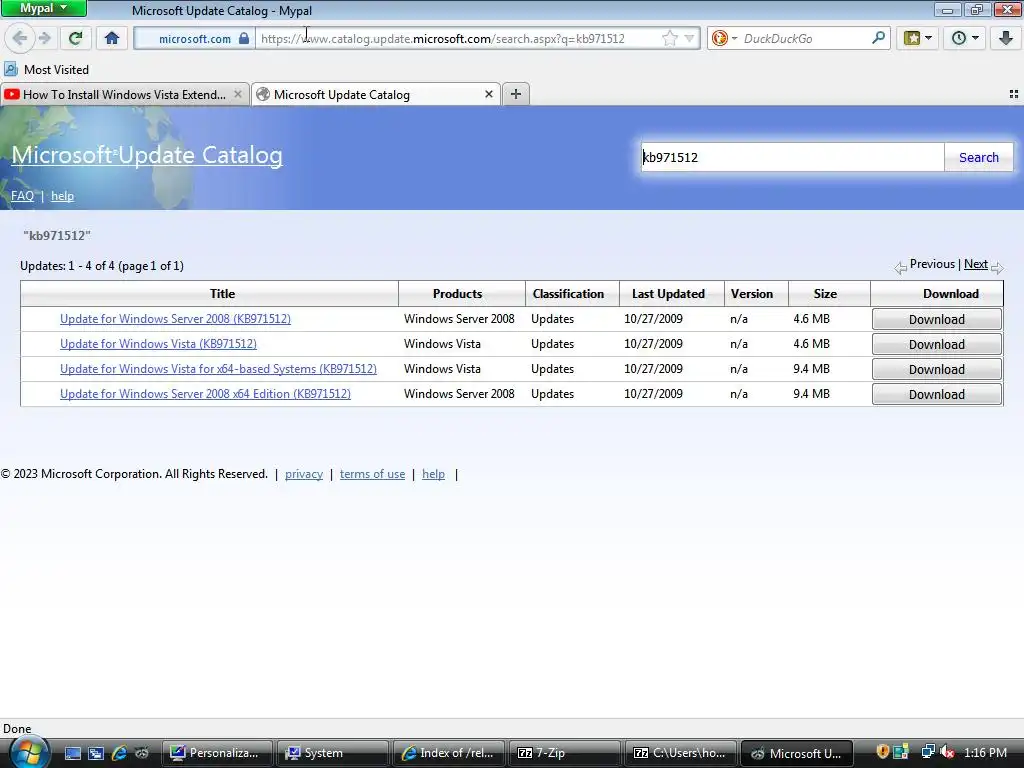The height and width of the screenshot is (768, 1024).
Task: Download the Windows Vista 4.6 MB update
Action: 936,344
